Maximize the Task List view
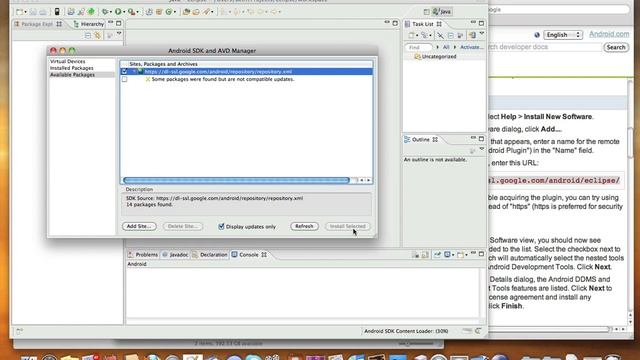640x360 pixels. [481, 23]
